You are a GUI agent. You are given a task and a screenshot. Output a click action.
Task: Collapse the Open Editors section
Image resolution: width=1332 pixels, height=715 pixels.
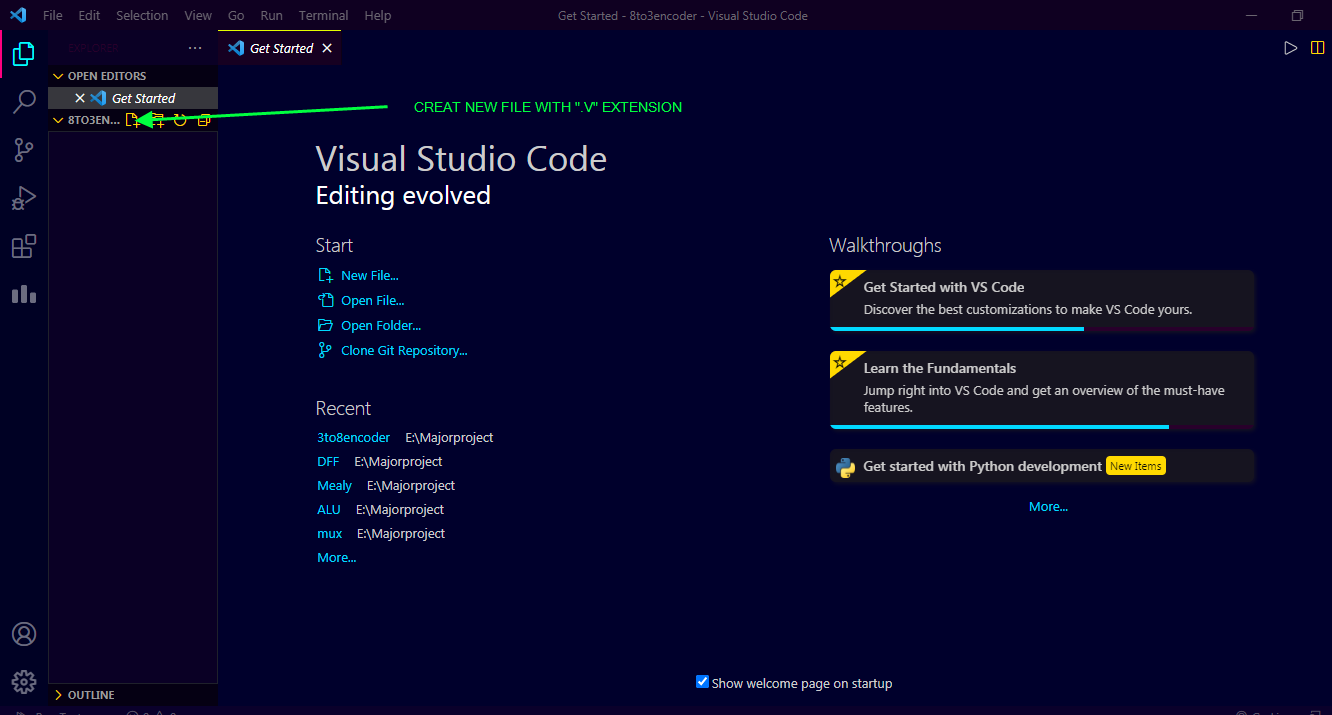point(58,76)
